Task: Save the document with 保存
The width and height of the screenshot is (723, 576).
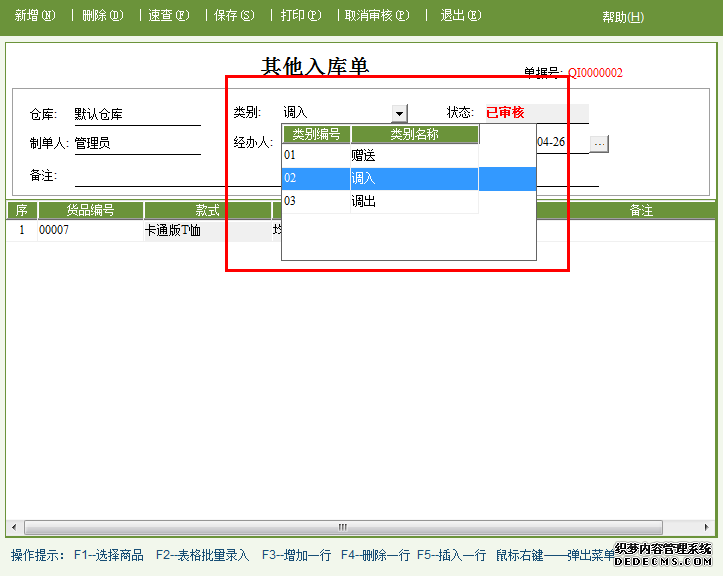Action: 234,16
